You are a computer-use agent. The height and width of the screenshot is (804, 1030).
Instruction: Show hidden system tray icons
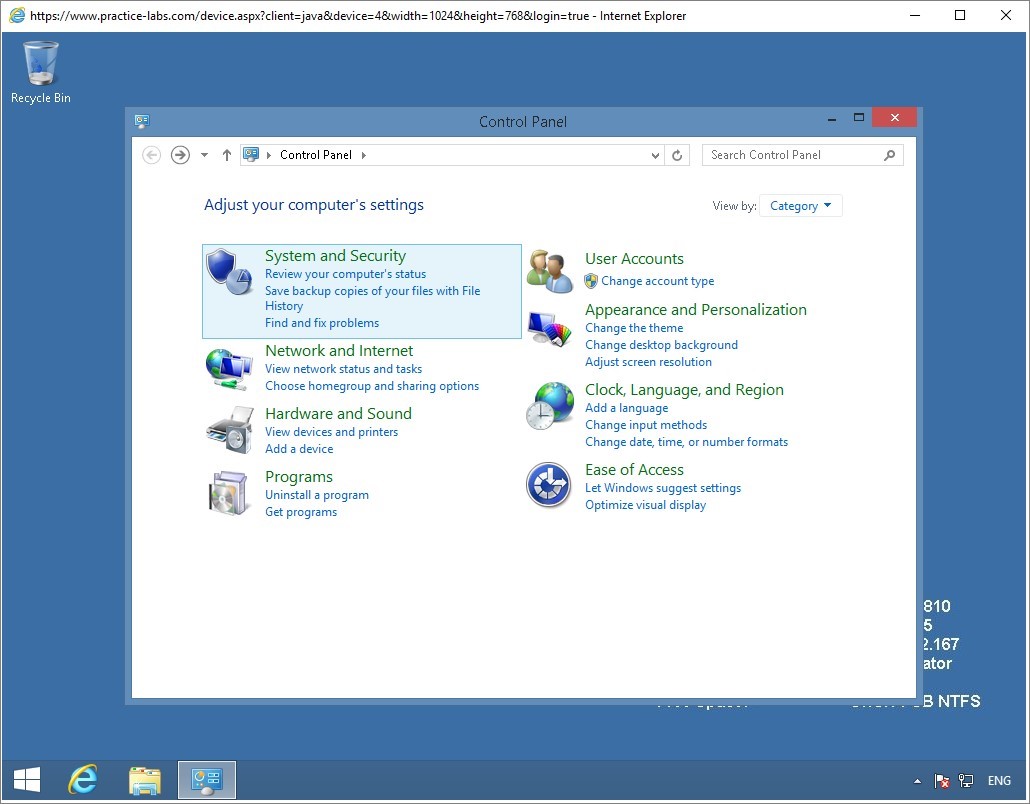(917, 781)
